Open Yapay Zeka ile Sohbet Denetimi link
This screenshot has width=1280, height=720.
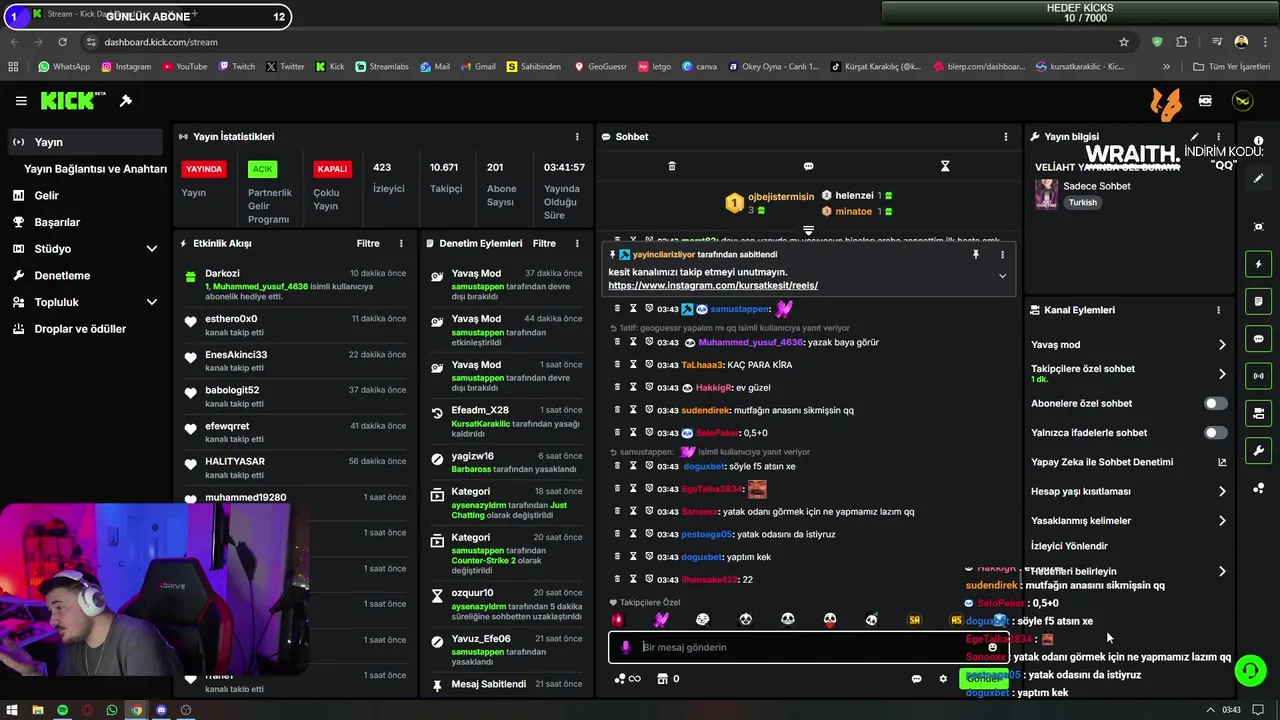(x=1128, y=462)
